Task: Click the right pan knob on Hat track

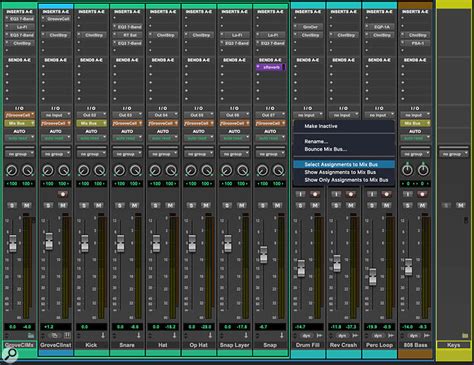Action: pos(171,170)
